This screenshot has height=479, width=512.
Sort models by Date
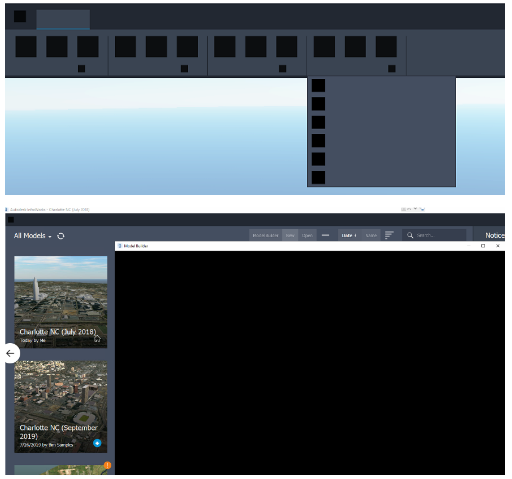pyautogui.click(x=349, y=235)
